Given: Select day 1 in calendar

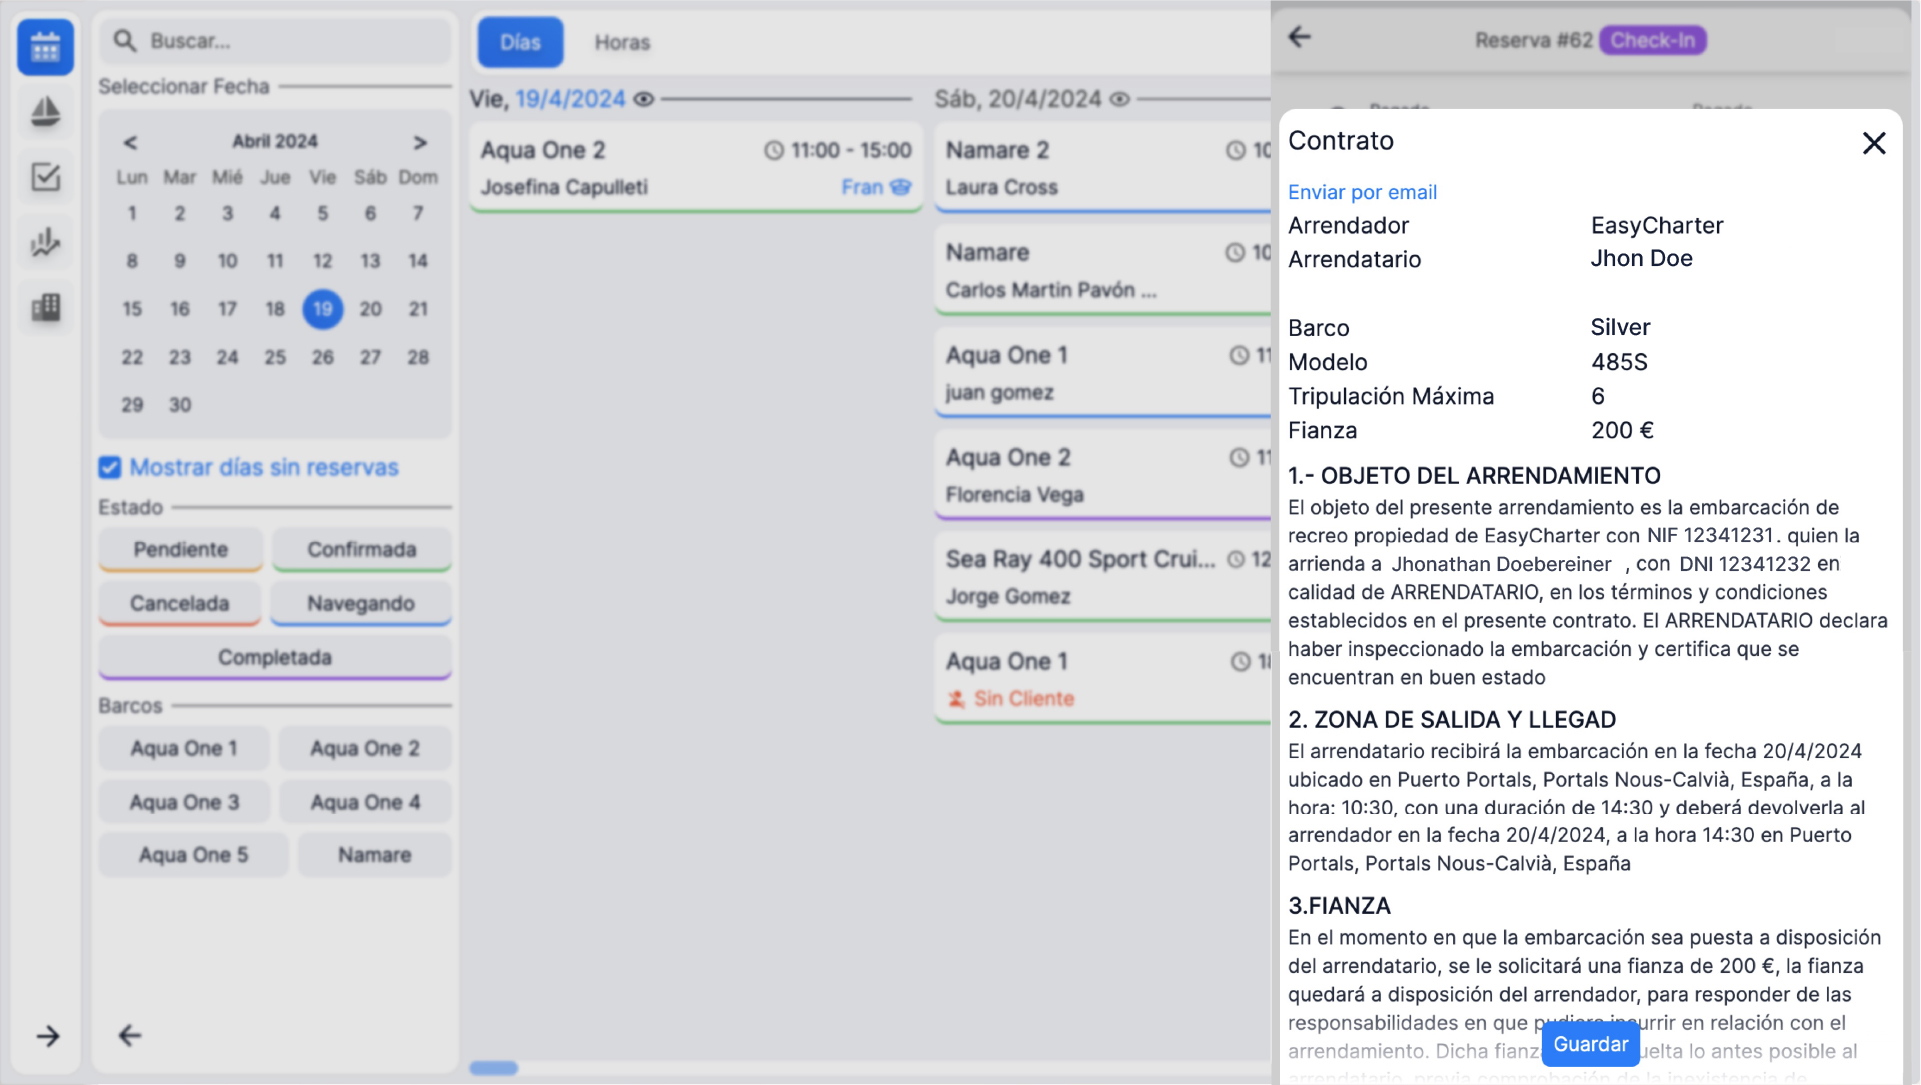Looking at the screenshot, I should (132, 213).
